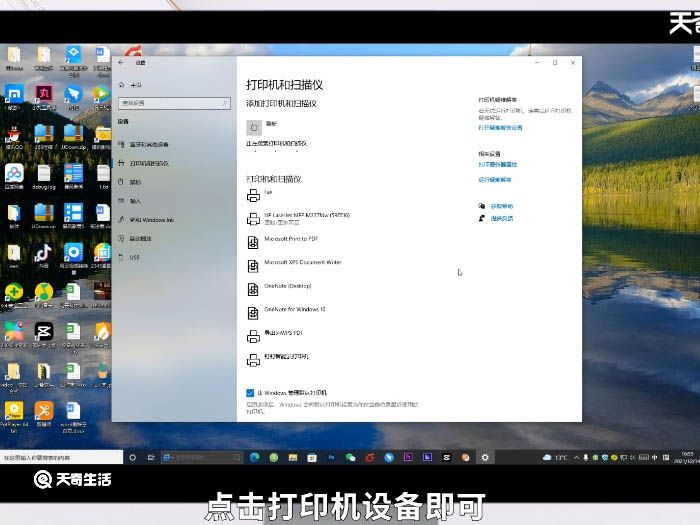
Task: Go to Settings home (主页)
Action: (x=130, y=84)
